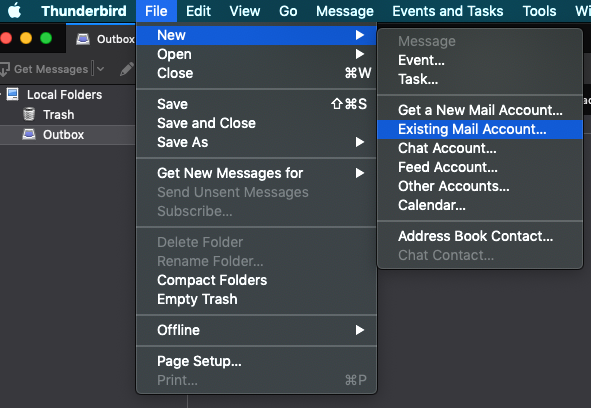Choose Address Book Contact…

pyautogui.click(x=480, y=236)
